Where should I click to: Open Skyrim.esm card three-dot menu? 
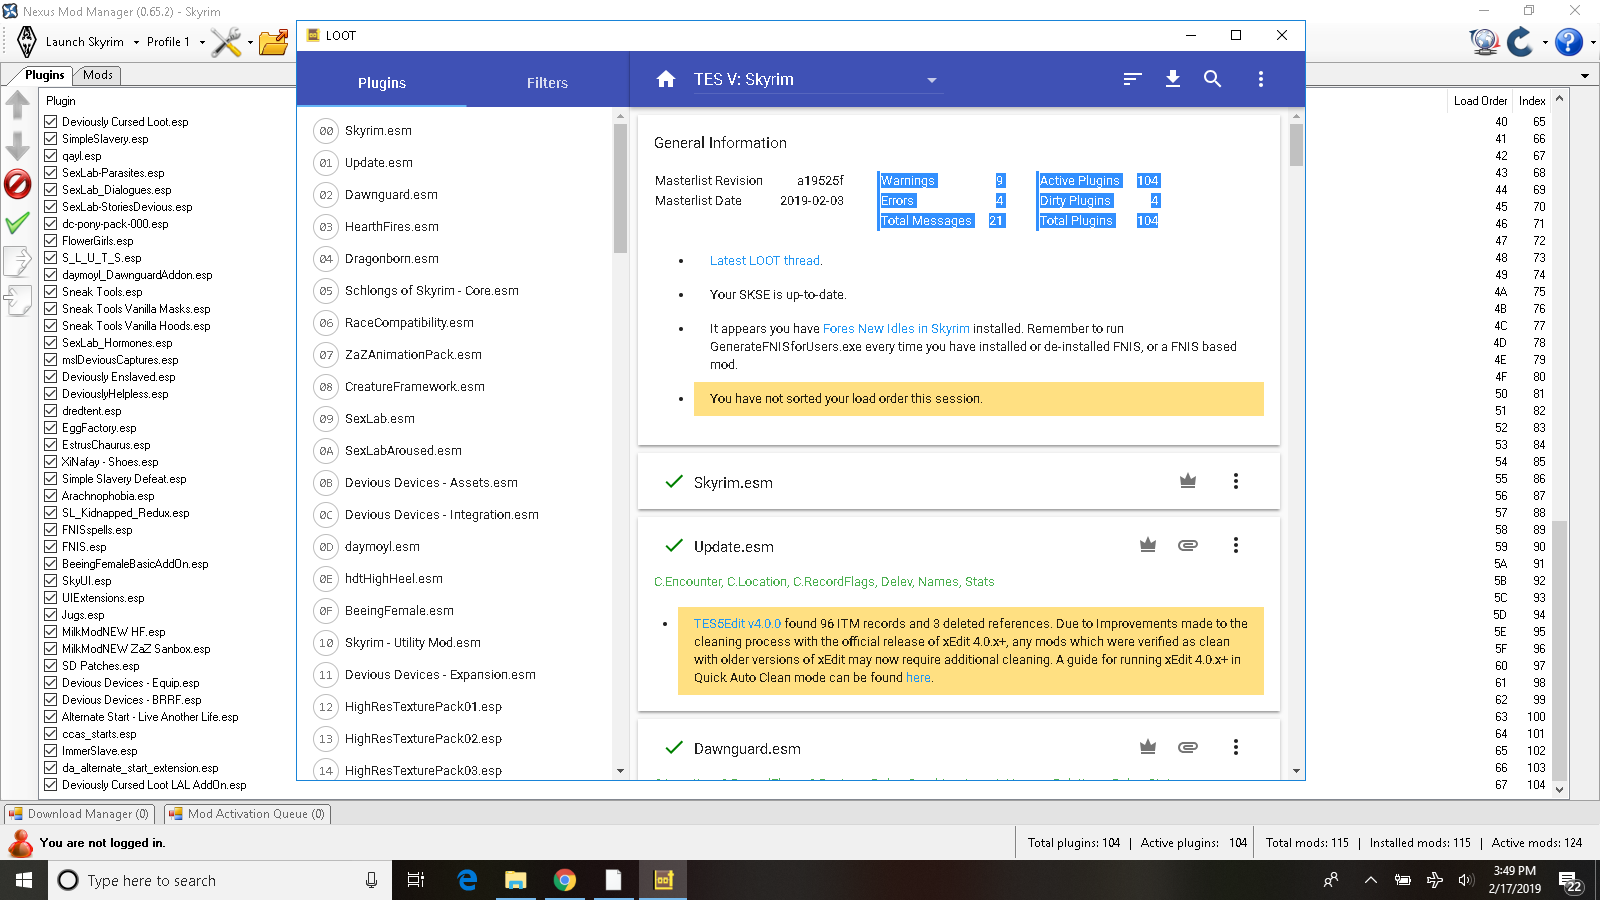tap(1236, 481)
